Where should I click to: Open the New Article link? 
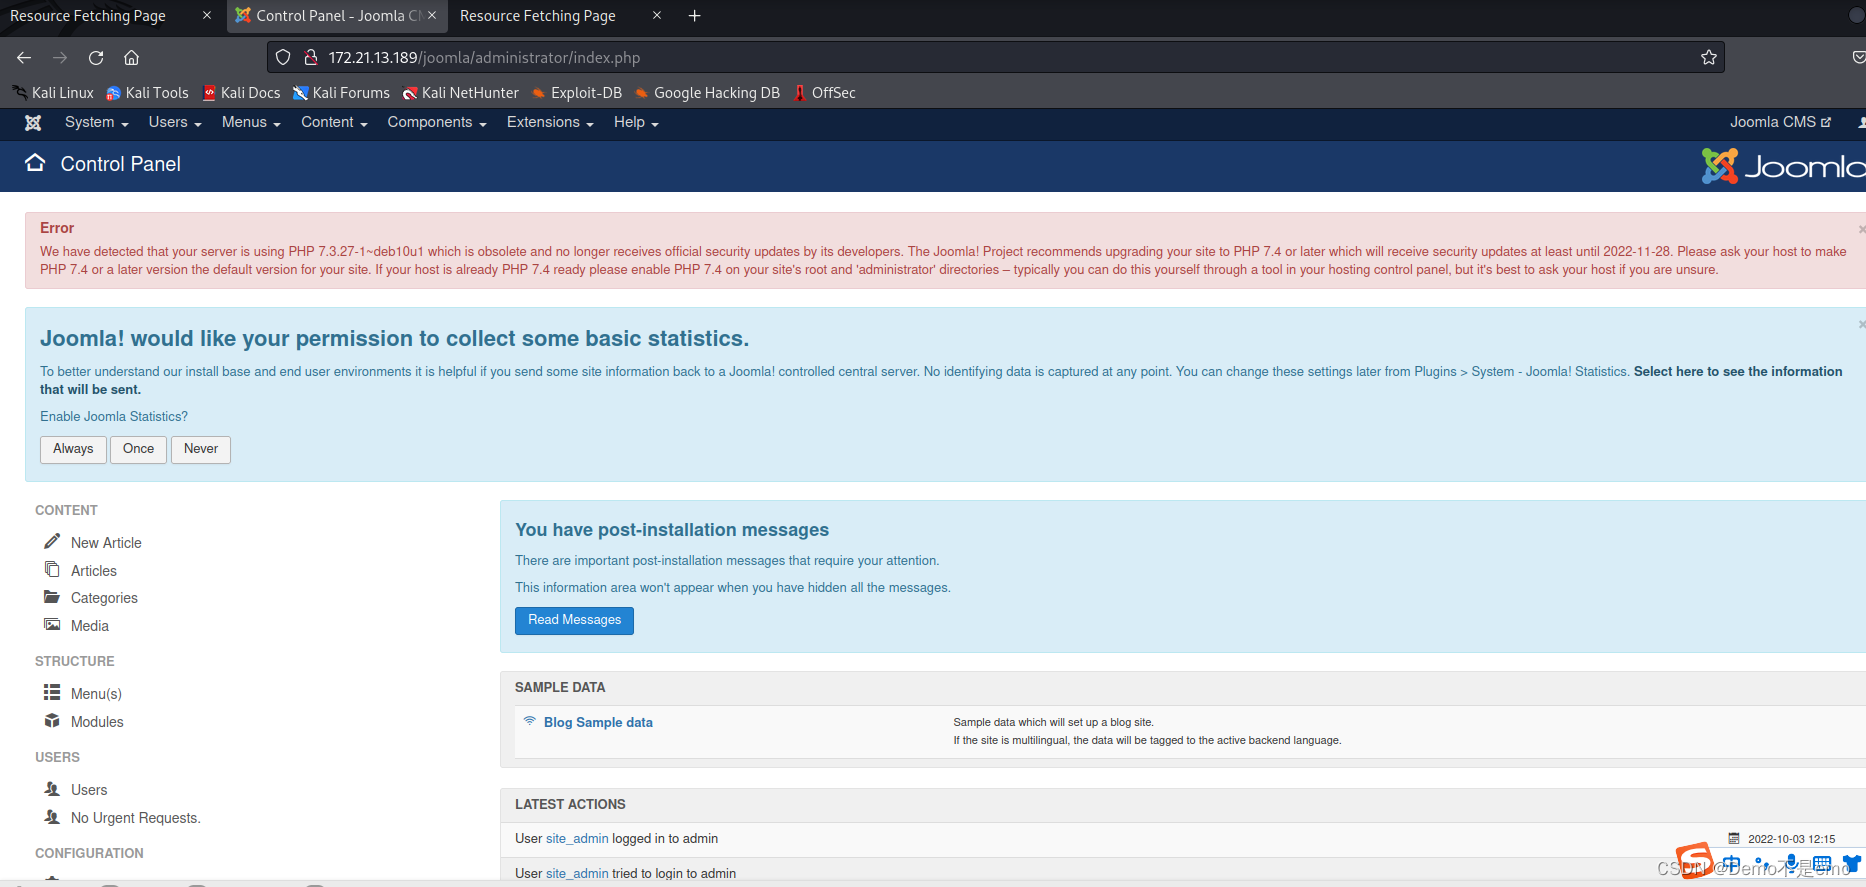pyautogui.click(x=106, y=543)
